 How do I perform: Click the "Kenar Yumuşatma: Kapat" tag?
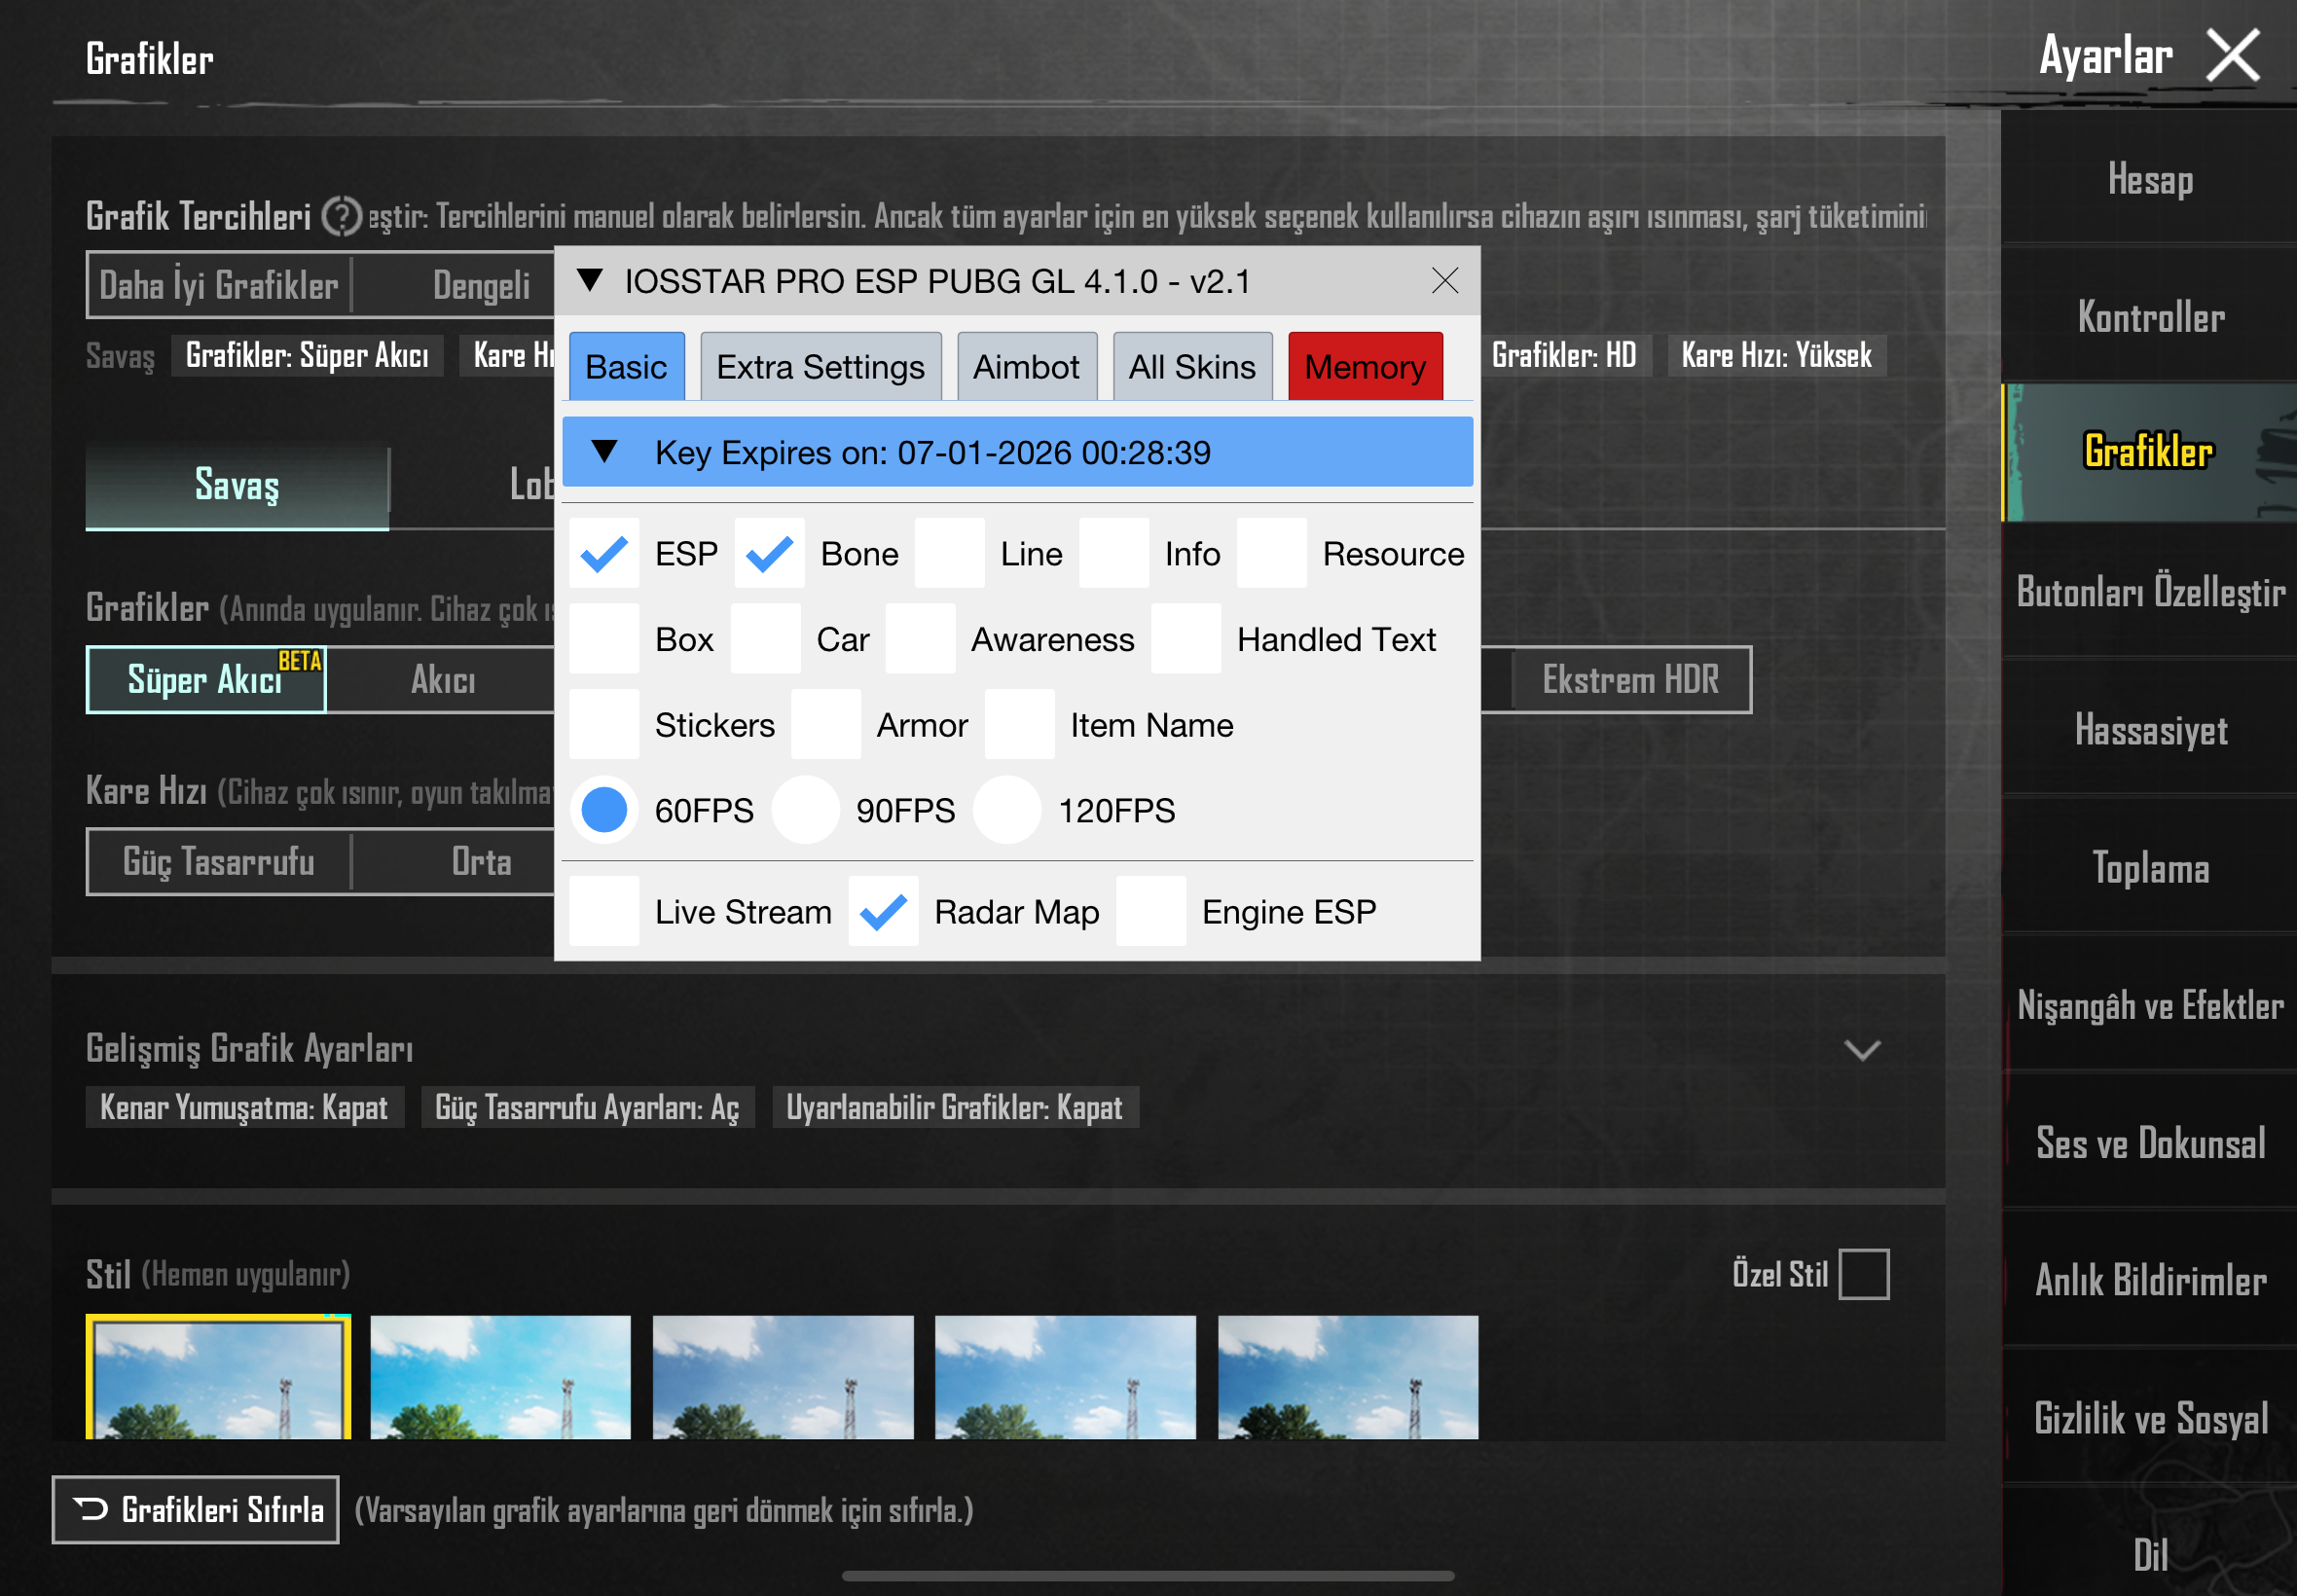244,1107
